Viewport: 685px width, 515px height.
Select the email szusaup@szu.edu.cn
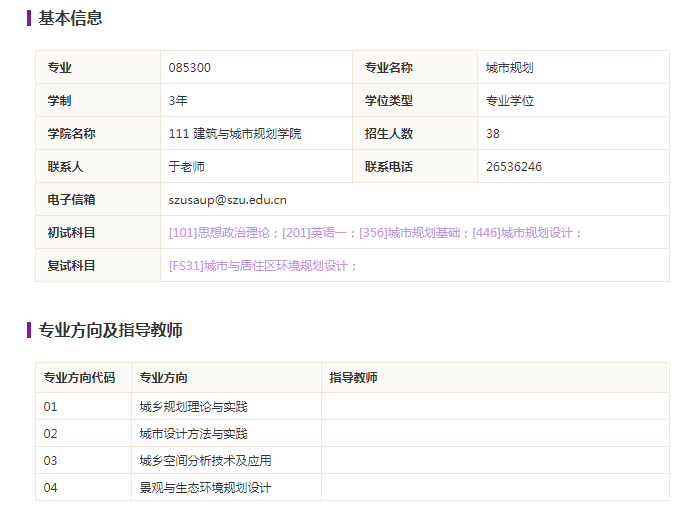click(x=228, y=200)
